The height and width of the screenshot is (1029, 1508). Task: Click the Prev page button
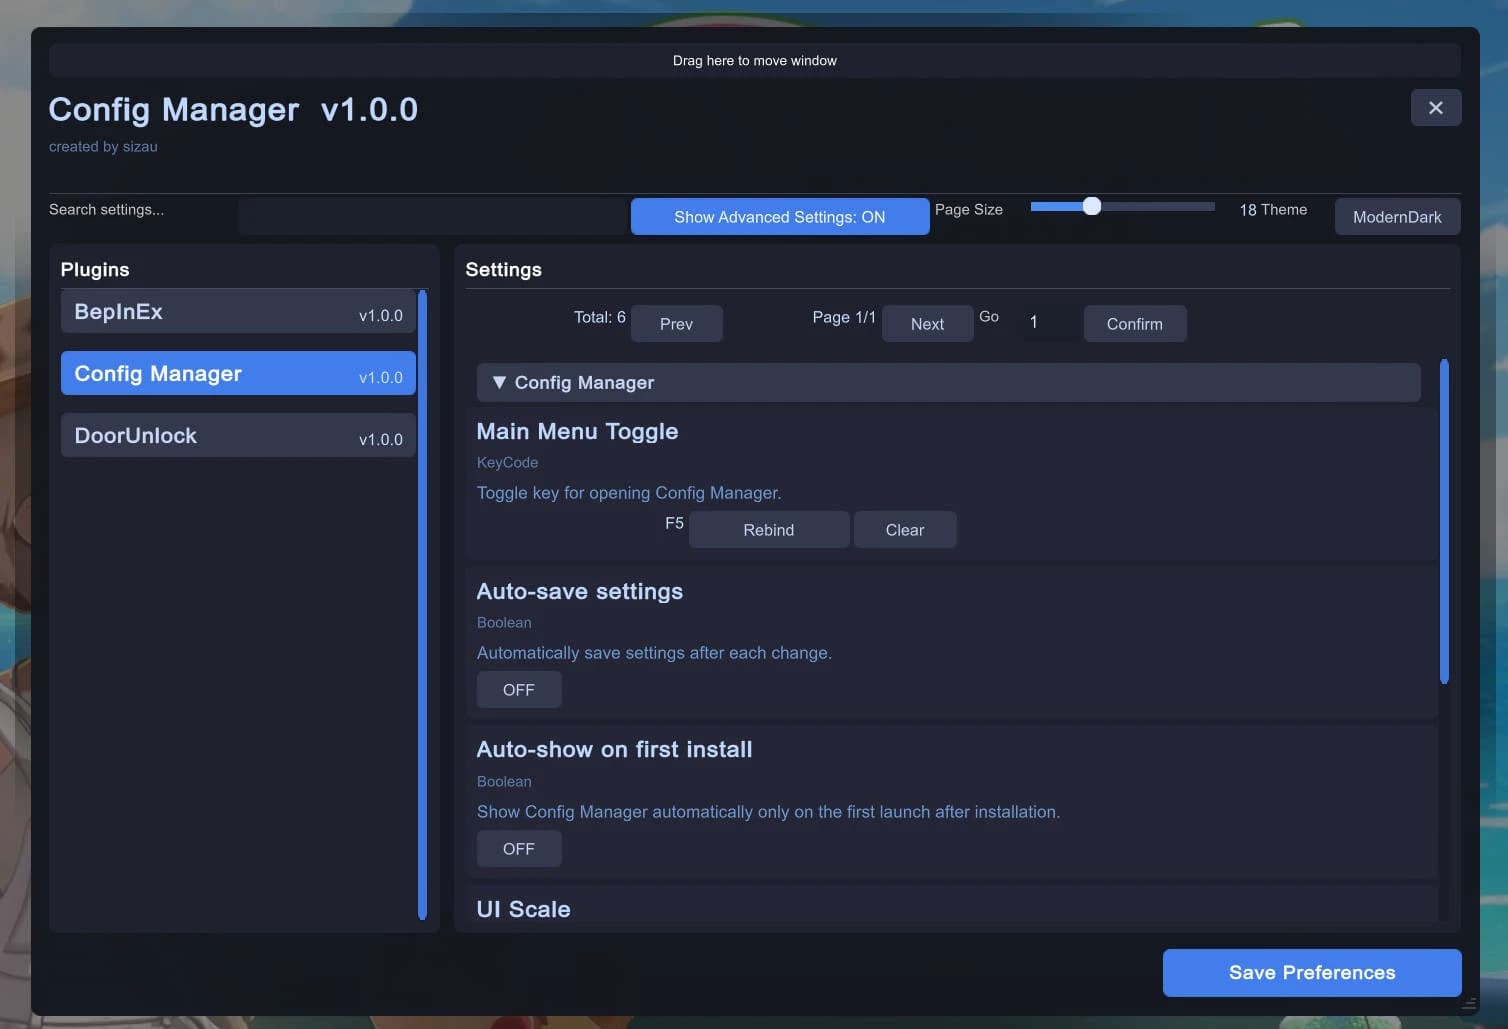[676, 324]
